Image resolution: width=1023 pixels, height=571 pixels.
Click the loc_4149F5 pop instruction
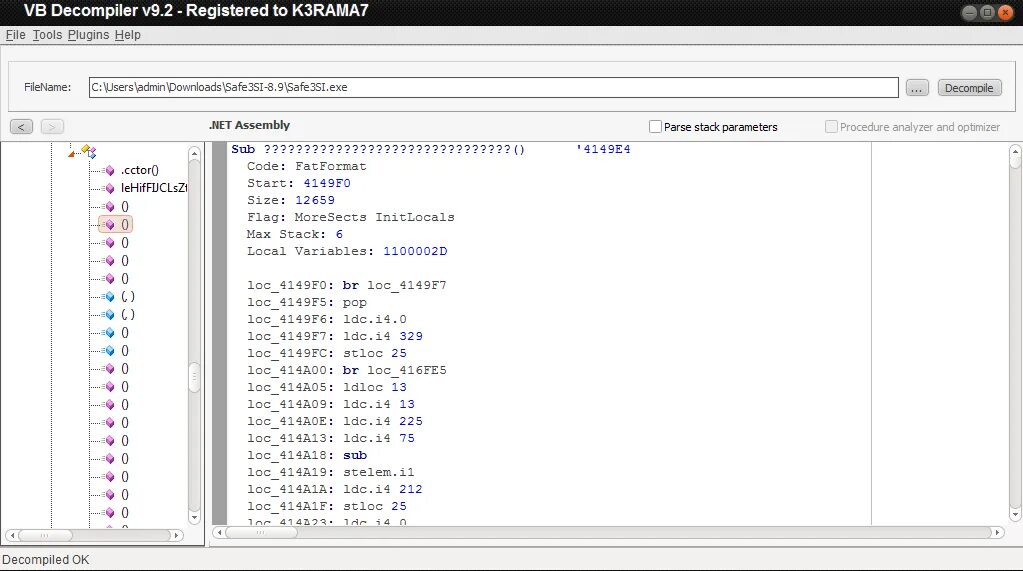[307, 302]
